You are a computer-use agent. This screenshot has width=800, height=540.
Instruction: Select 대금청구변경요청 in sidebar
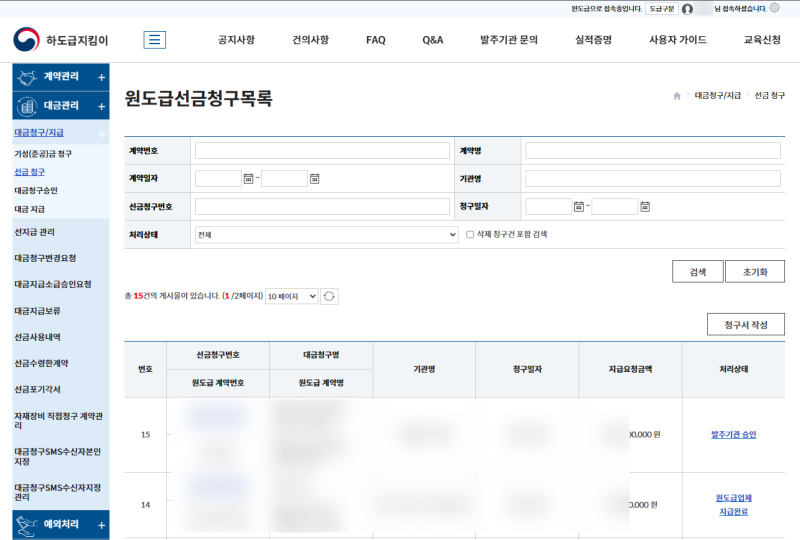[x=45, y=258]
